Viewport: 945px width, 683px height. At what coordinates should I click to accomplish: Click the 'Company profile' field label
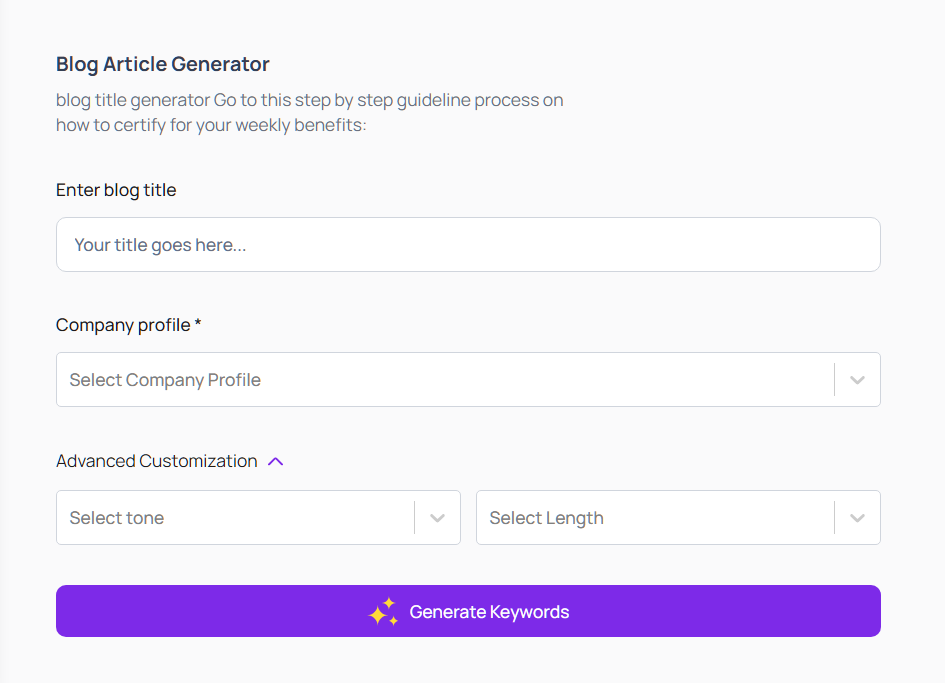pyautogui.click(x=122, y=325)
